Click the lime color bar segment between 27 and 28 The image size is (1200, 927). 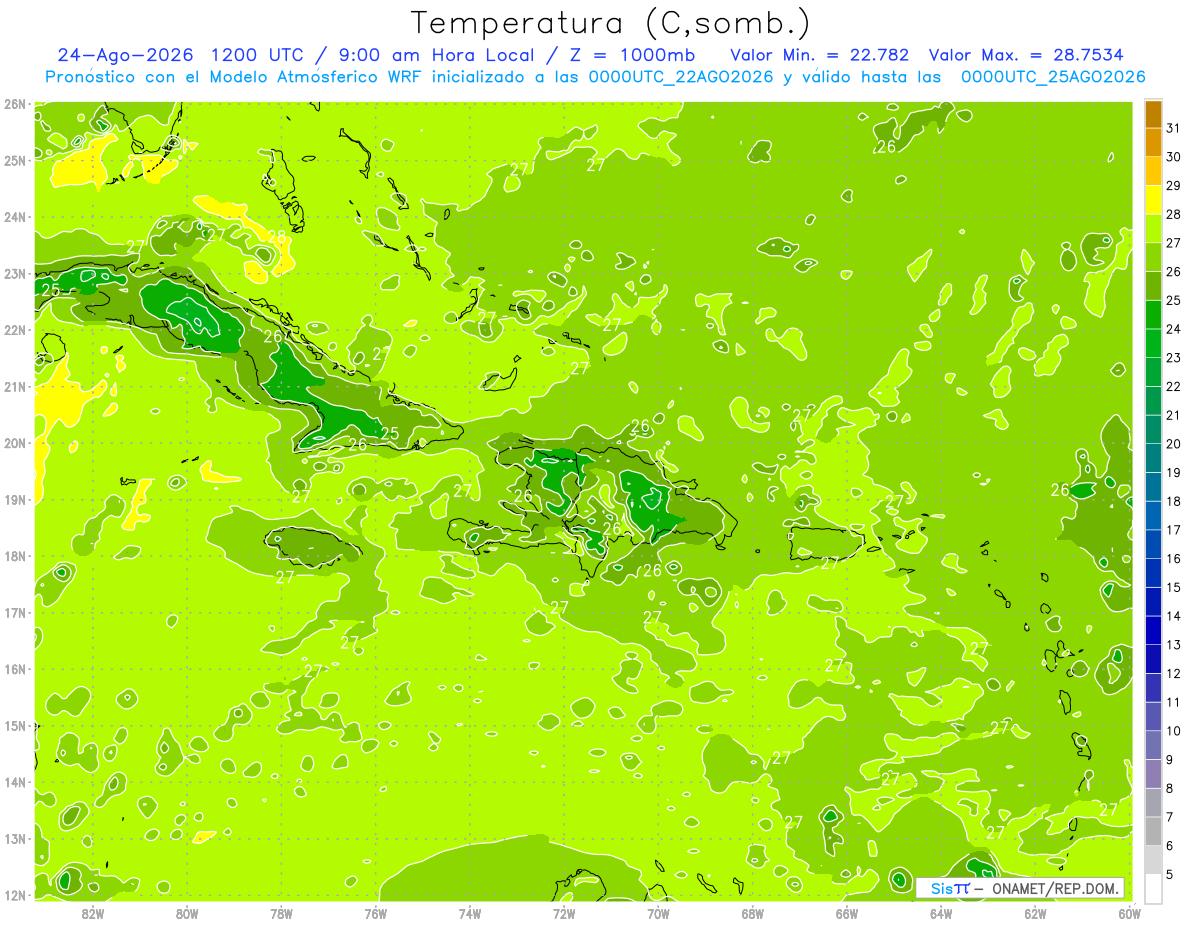click(x=1153, y=228)
